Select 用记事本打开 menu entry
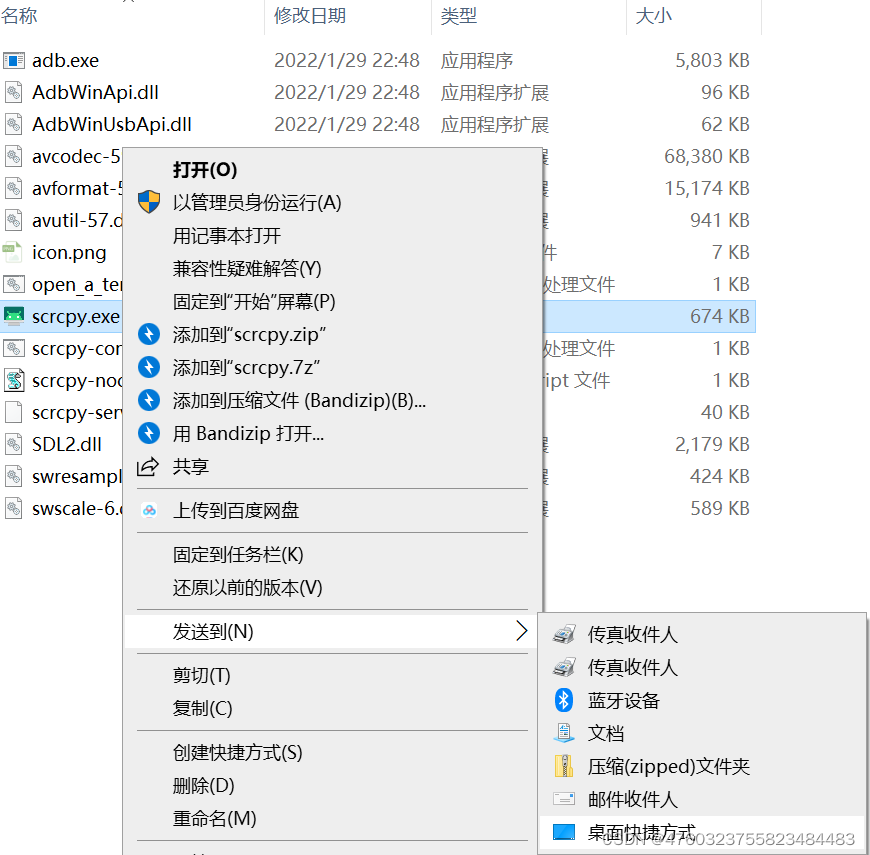Viewport: 870px width, 855px height. point(226,236)
